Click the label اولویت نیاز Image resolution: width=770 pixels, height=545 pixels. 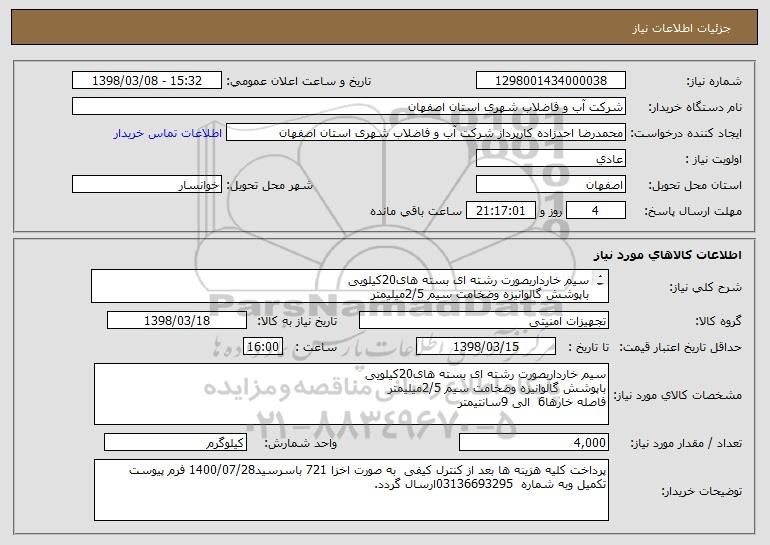pyautogui.click(x=714, y=160)
